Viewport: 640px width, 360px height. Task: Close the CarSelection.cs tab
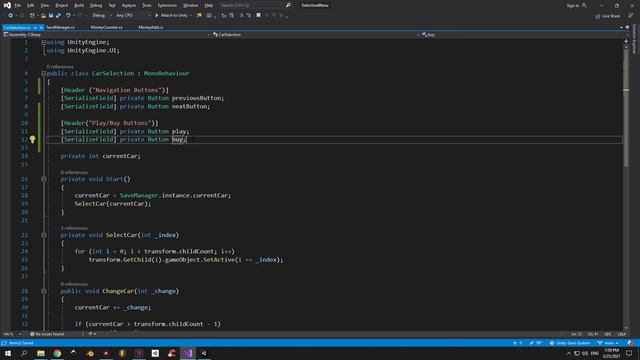(41, 27)
